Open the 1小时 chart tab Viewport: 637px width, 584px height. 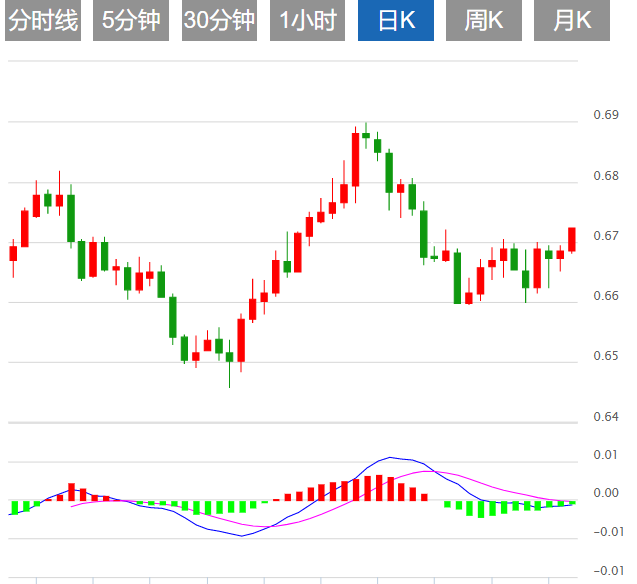pyautogui.click(x=308, y=20)
